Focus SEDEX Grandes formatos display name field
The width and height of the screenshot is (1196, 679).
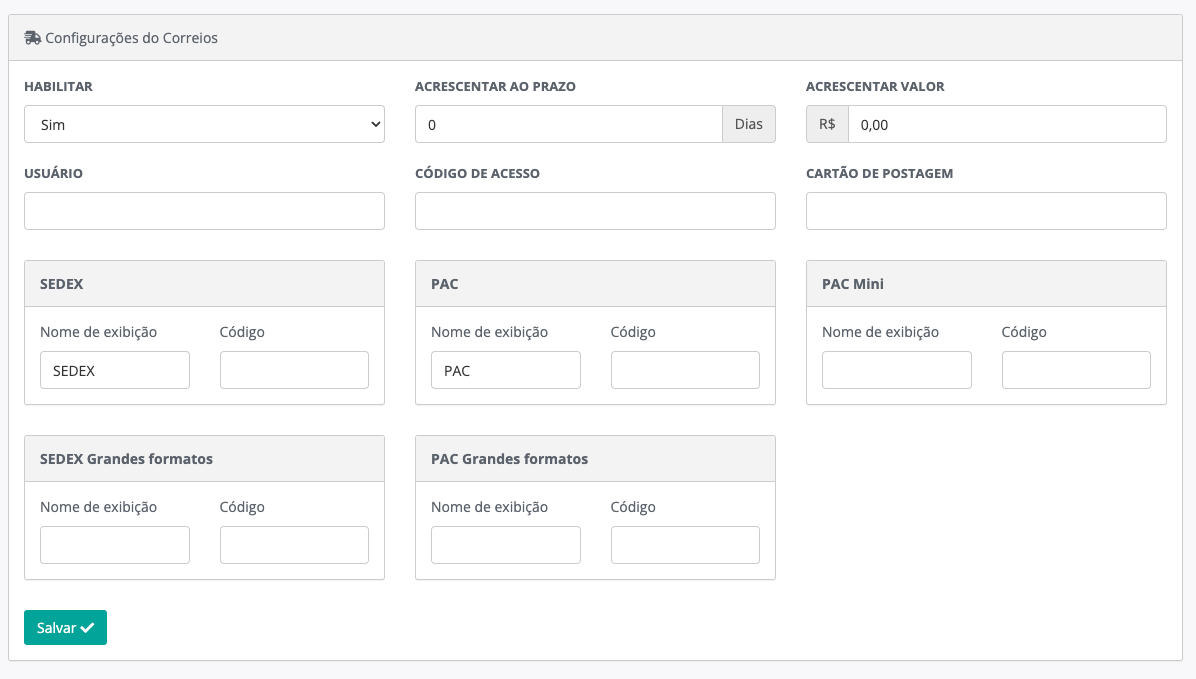pos(115,545)
